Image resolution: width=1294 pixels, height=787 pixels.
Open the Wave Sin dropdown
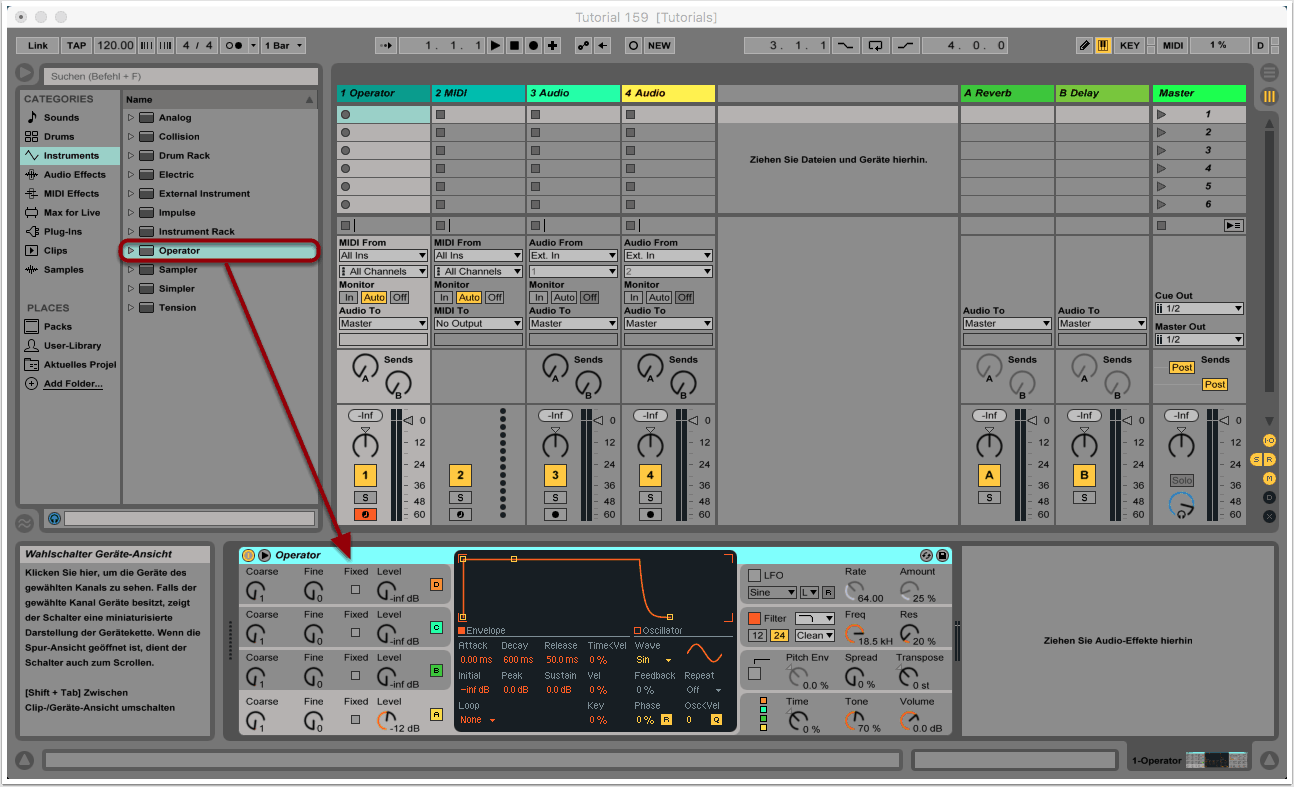(654, 660)
